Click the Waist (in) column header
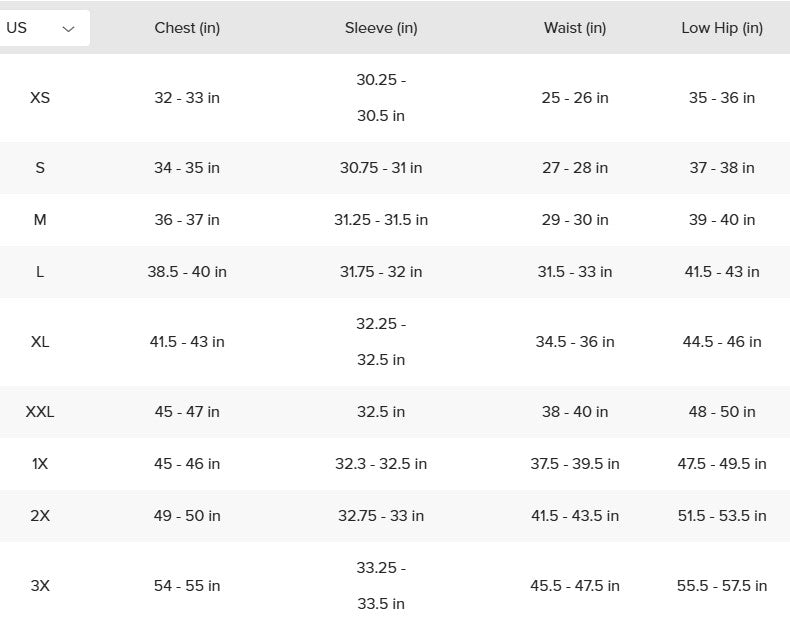This screenshot has width=790, height=622. point(575,28)
